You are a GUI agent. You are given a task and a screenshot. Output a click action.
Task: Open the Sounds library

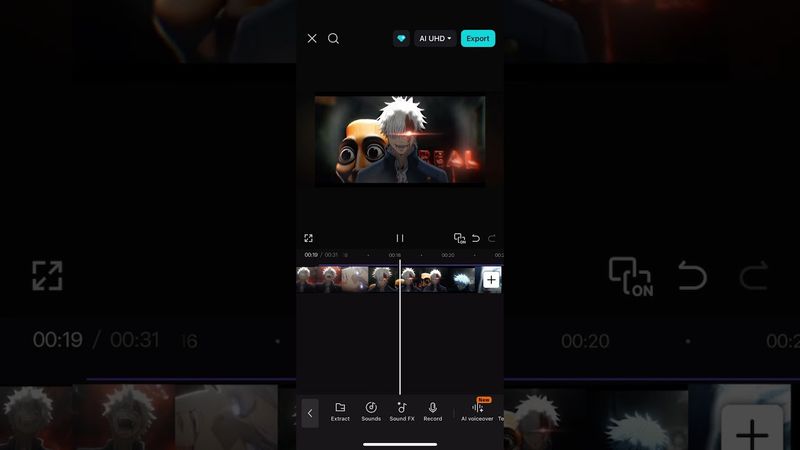click(371, 411)
